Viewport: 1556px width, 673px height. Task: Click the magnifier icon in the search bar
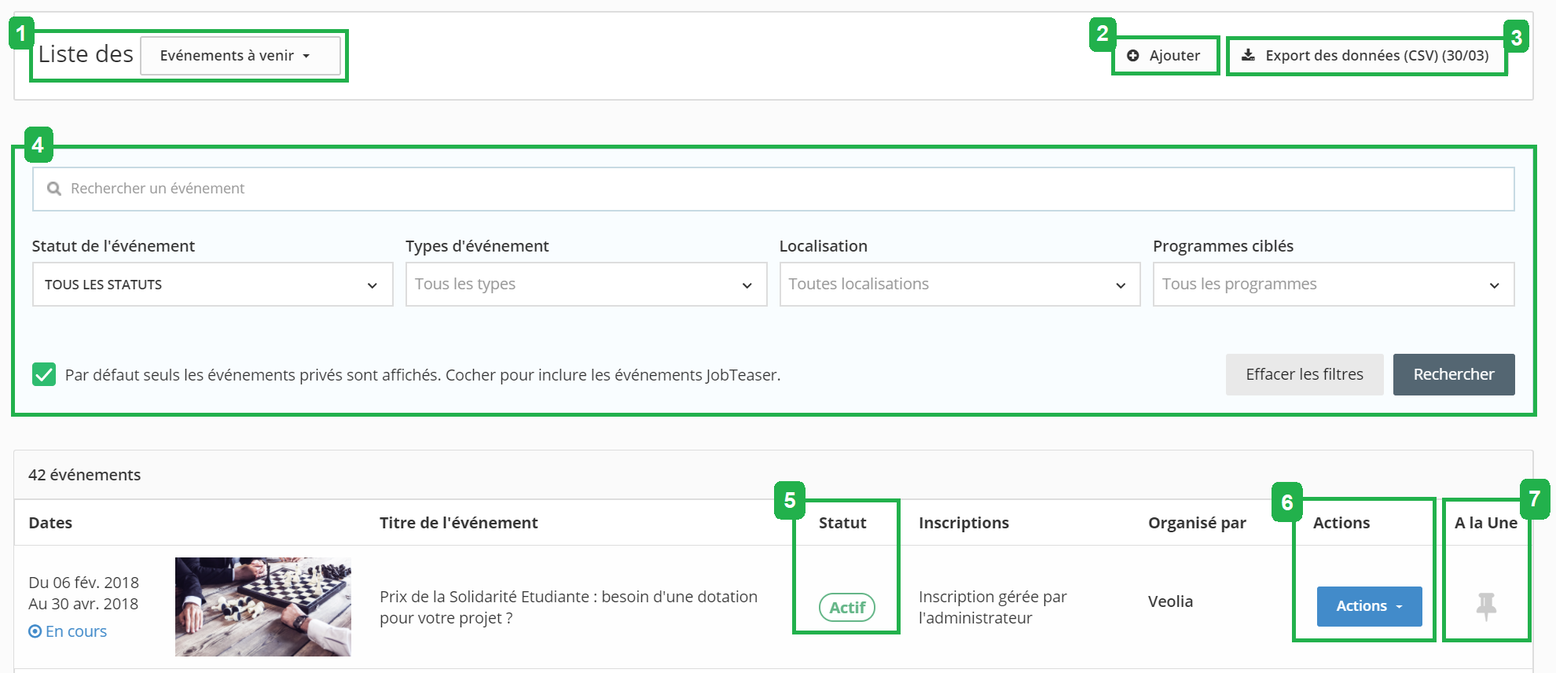54,188
